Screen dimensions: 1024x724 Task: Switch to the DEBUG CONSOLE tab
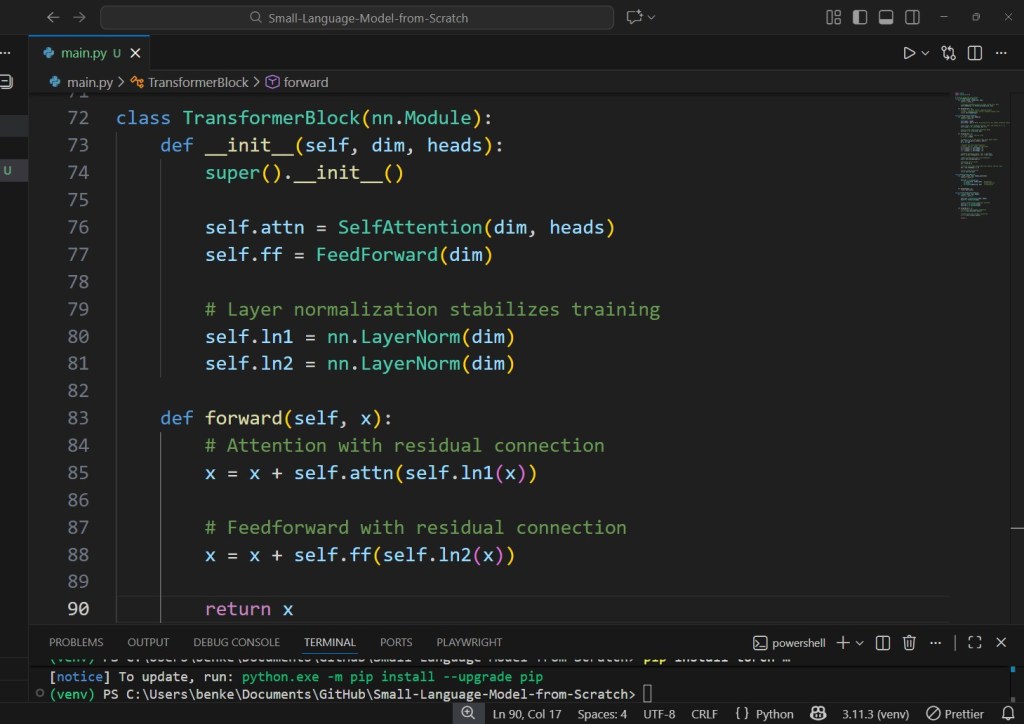tap(236, 642)
